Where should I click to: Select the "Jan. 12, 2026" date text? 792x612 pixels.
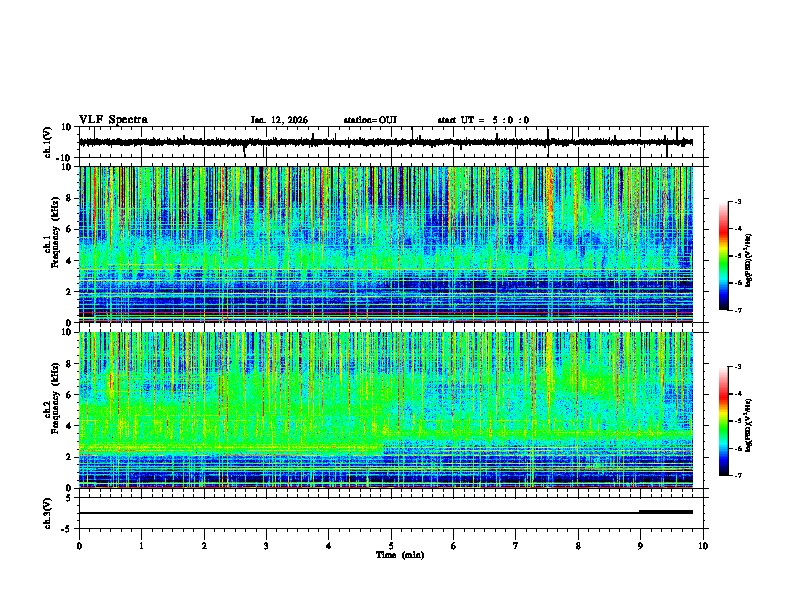click(x=279, y=120)
